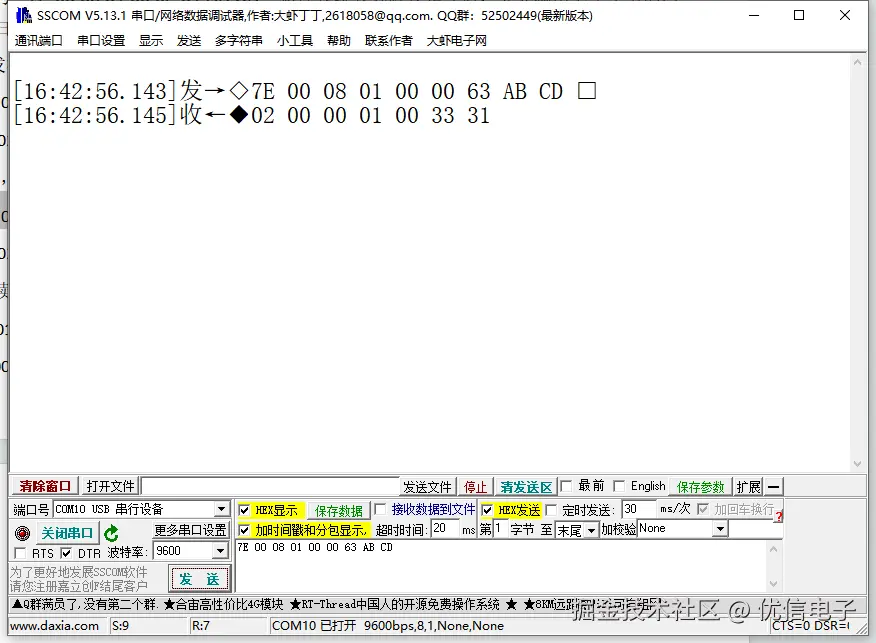The width and height of the screenshot is (876, 643).
Task: Open the www.daxia.com website link
Action: point(55,625)
